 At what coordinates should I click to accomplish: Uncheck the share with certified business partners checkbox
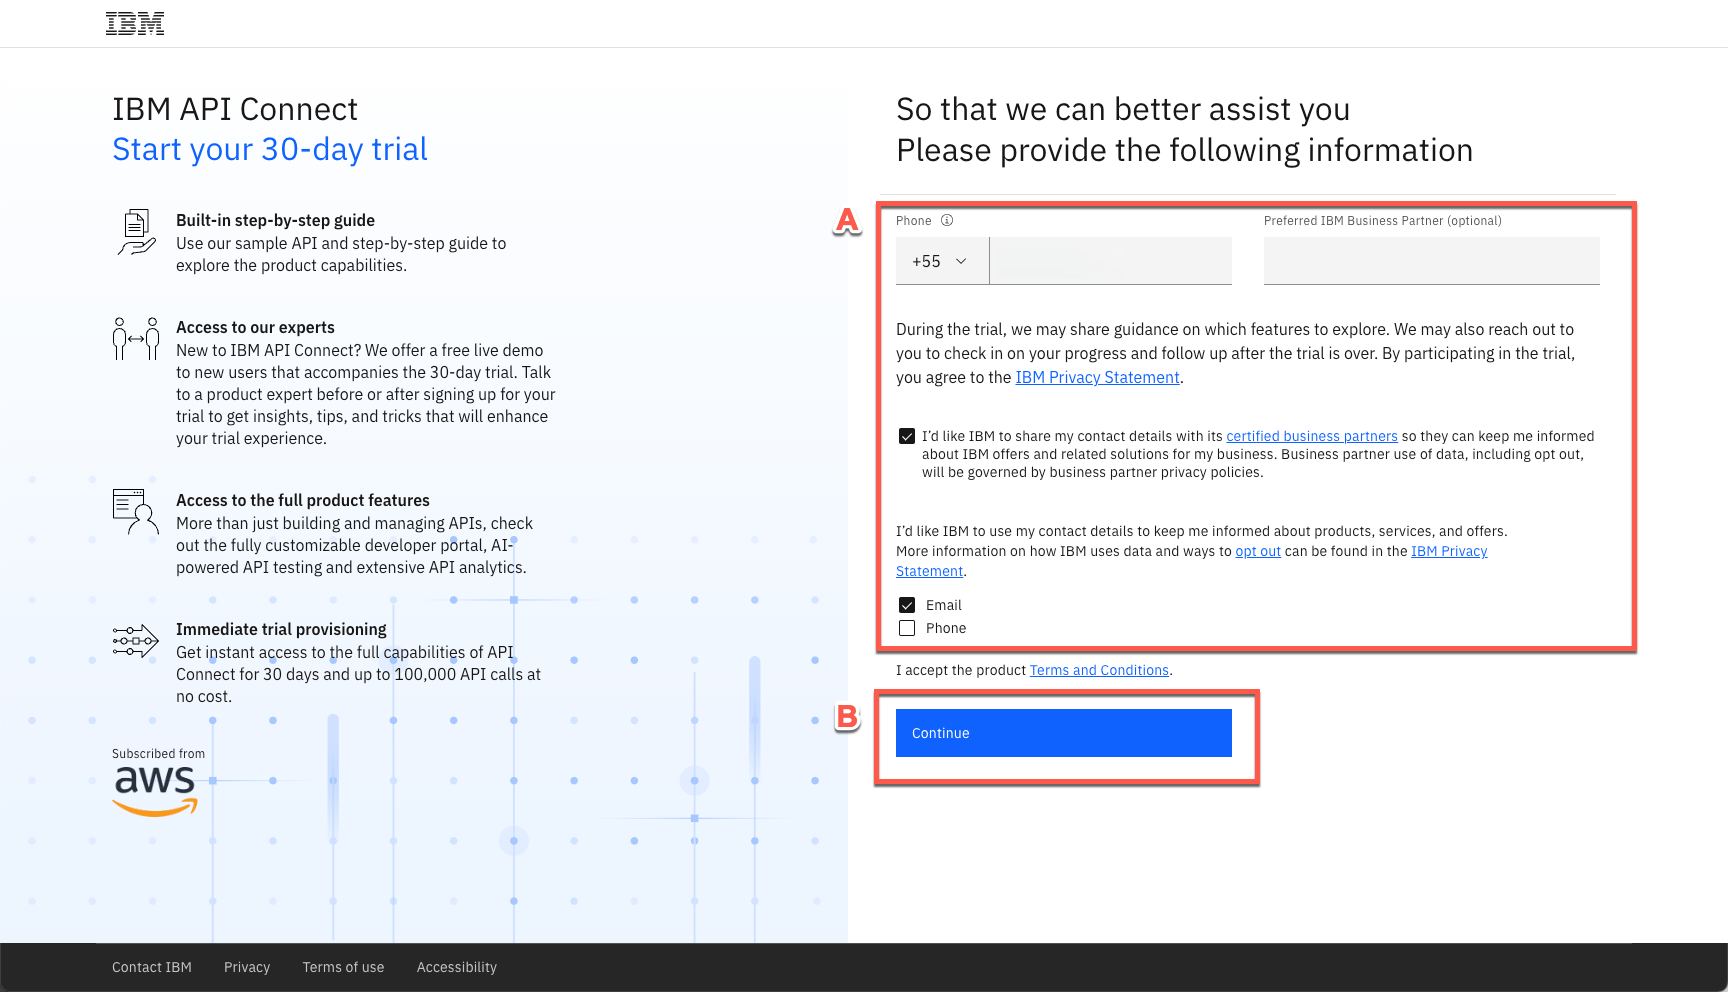pos(907,436)
